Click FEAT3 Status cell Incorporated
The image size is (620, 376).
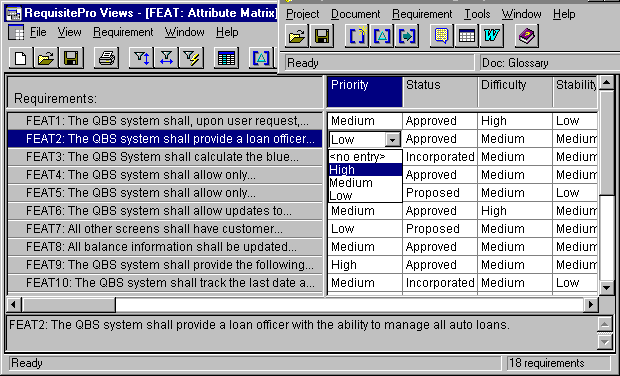[440, 157]
